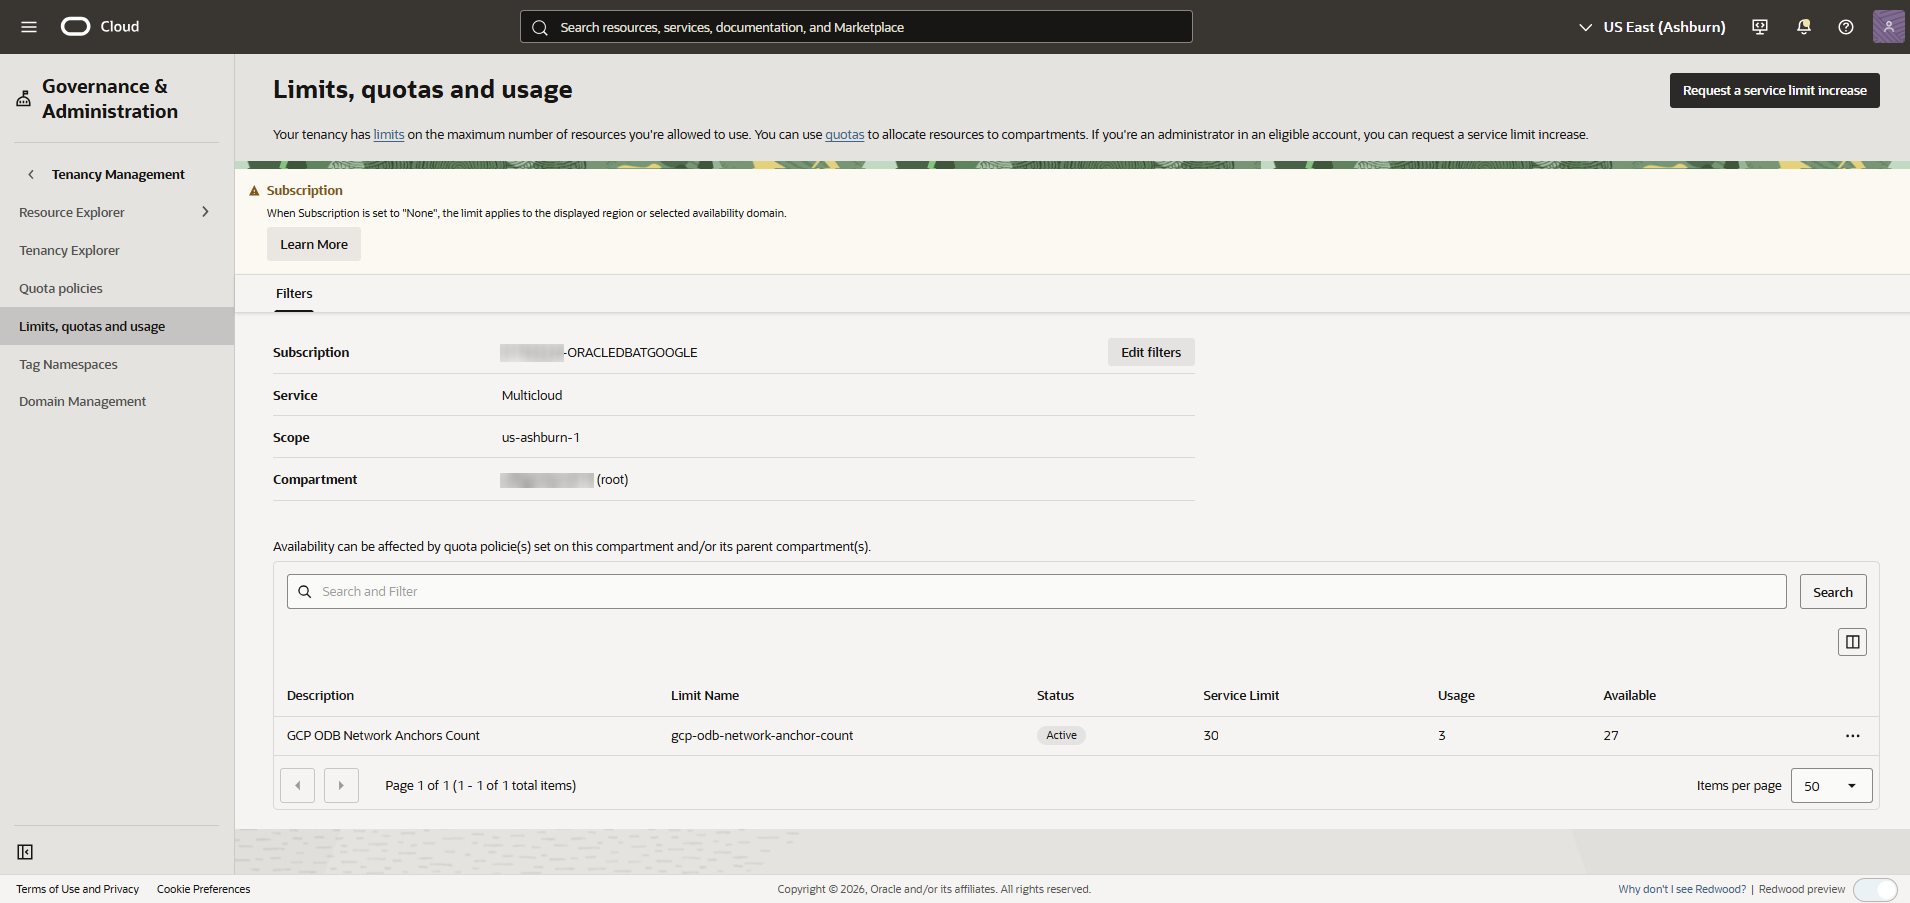Click the Learn More button
Viewport: 1910px width, 903px height.
point(314,244)
